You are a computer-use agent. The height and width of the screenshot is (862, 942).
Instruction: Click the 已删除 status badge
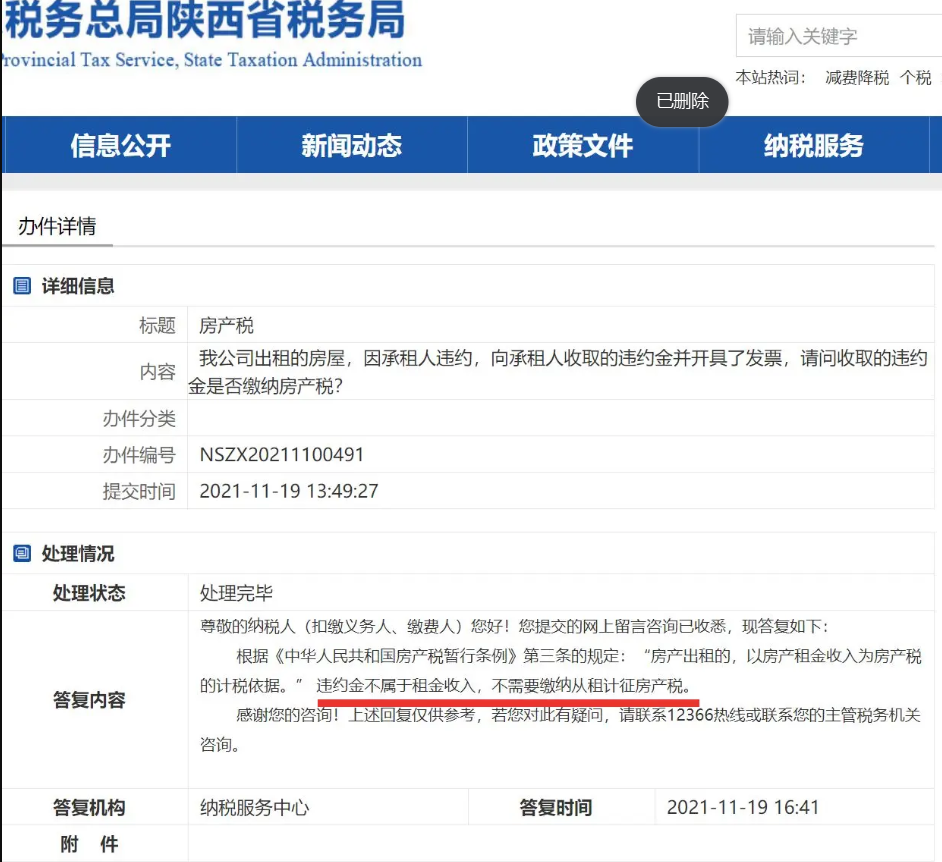coord(682,102)
